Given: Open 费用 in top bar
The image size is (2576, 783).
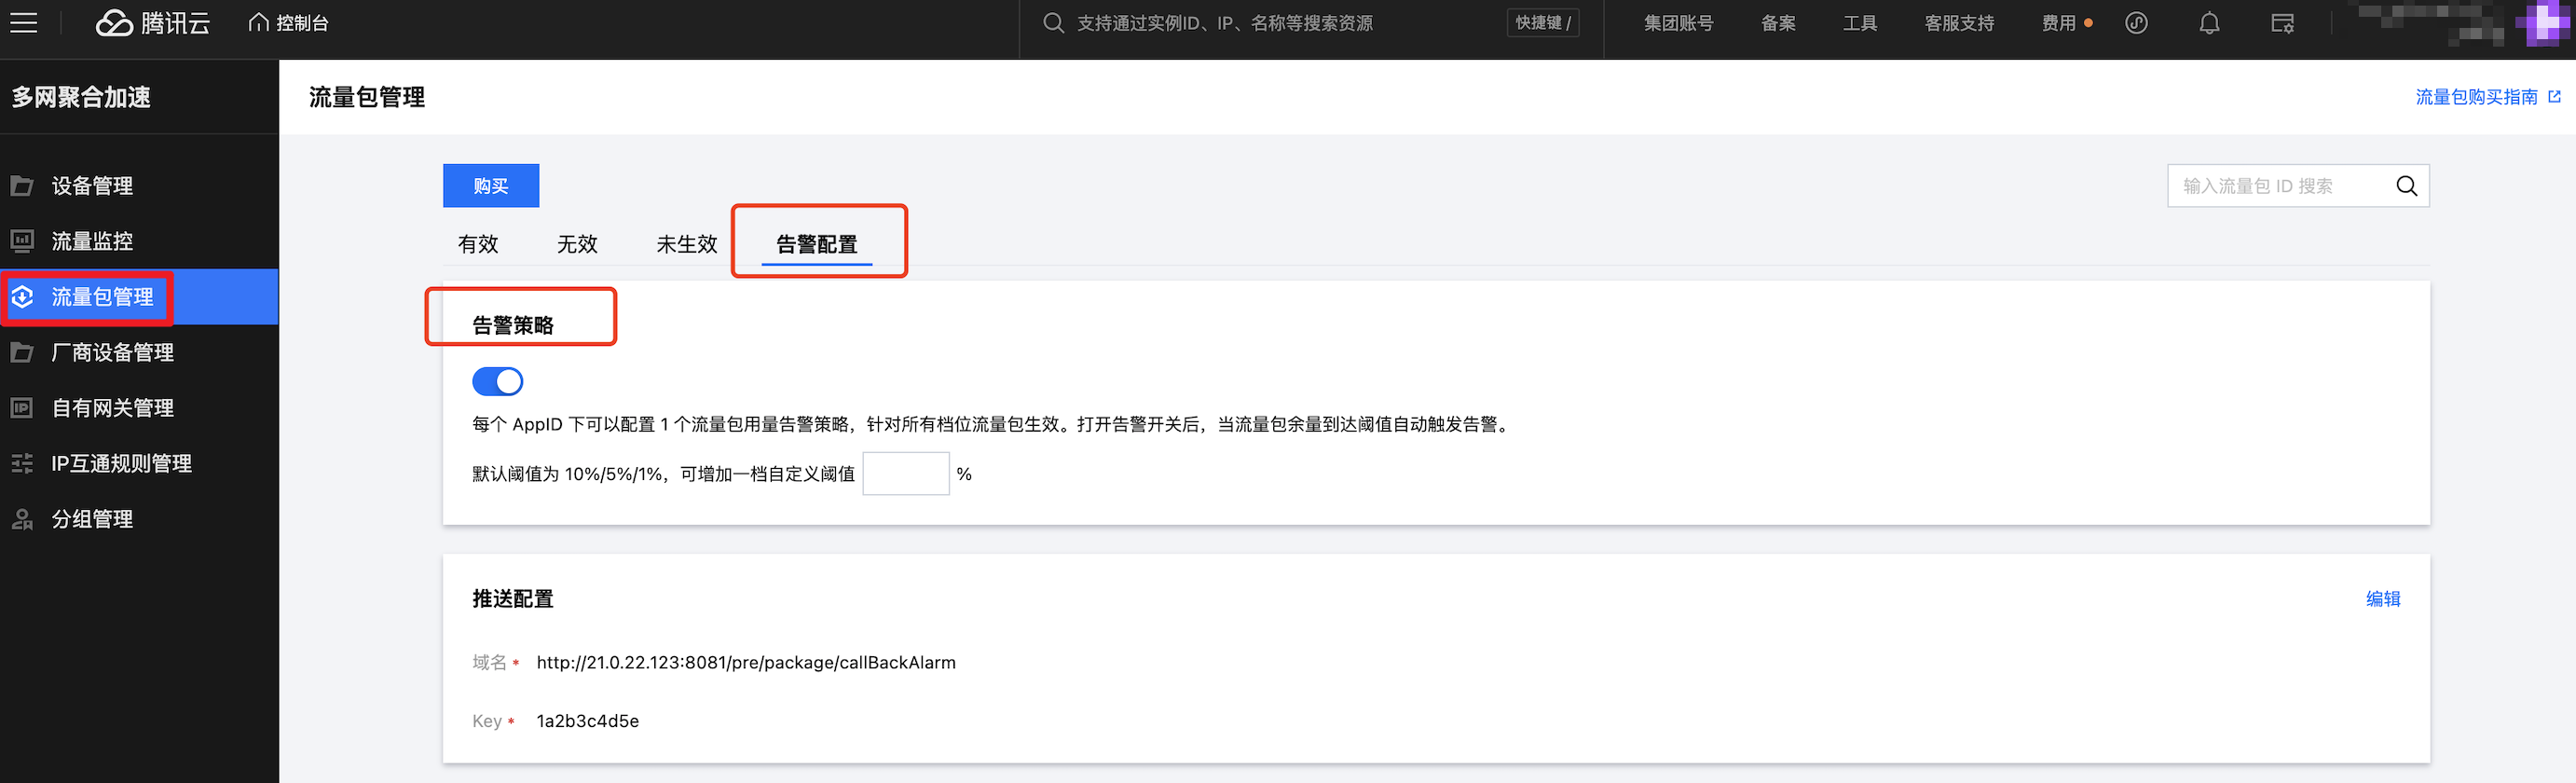Looking at the screenshot, I should [x=2059, y=23].
